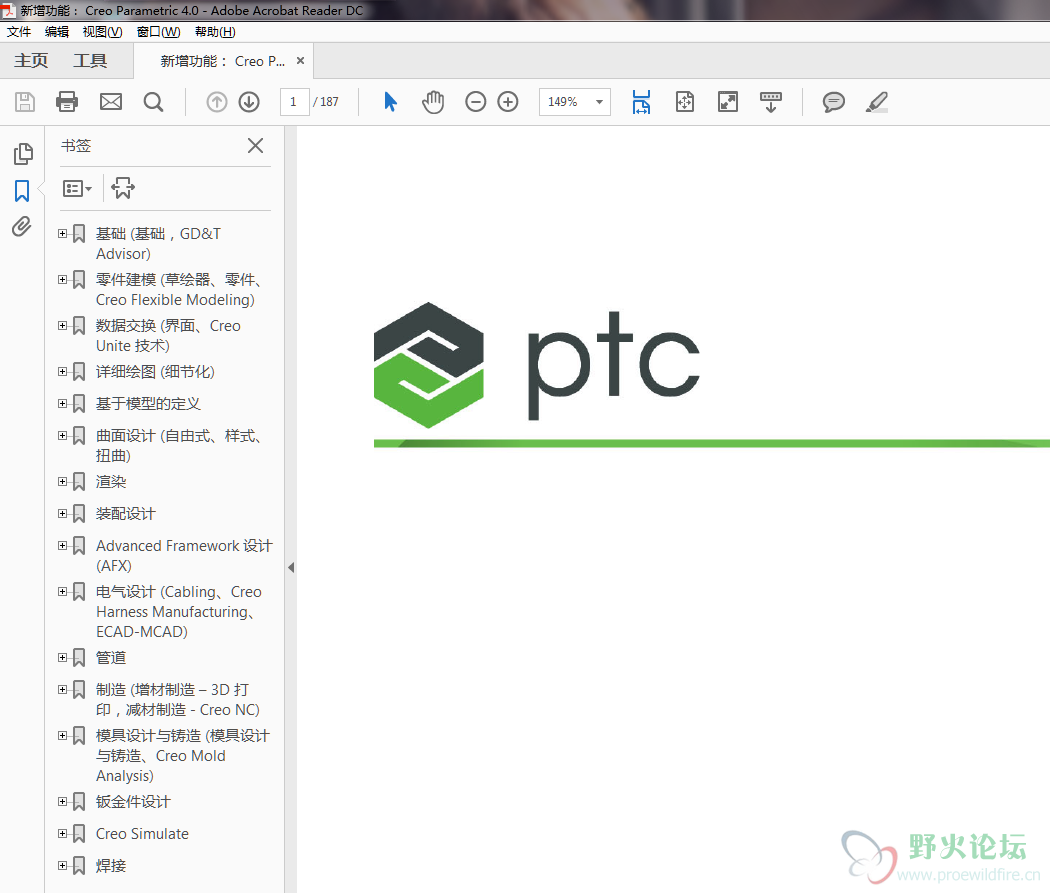Close the Creo document tab
This screenshot has height=893, width=1050.
(301, 60)
